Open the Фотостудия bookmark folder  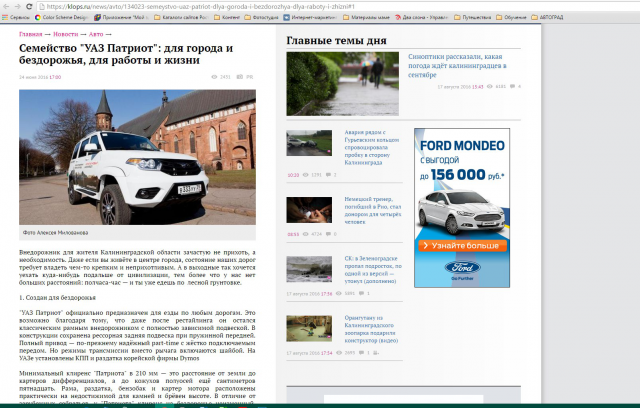tap(262, 17)
